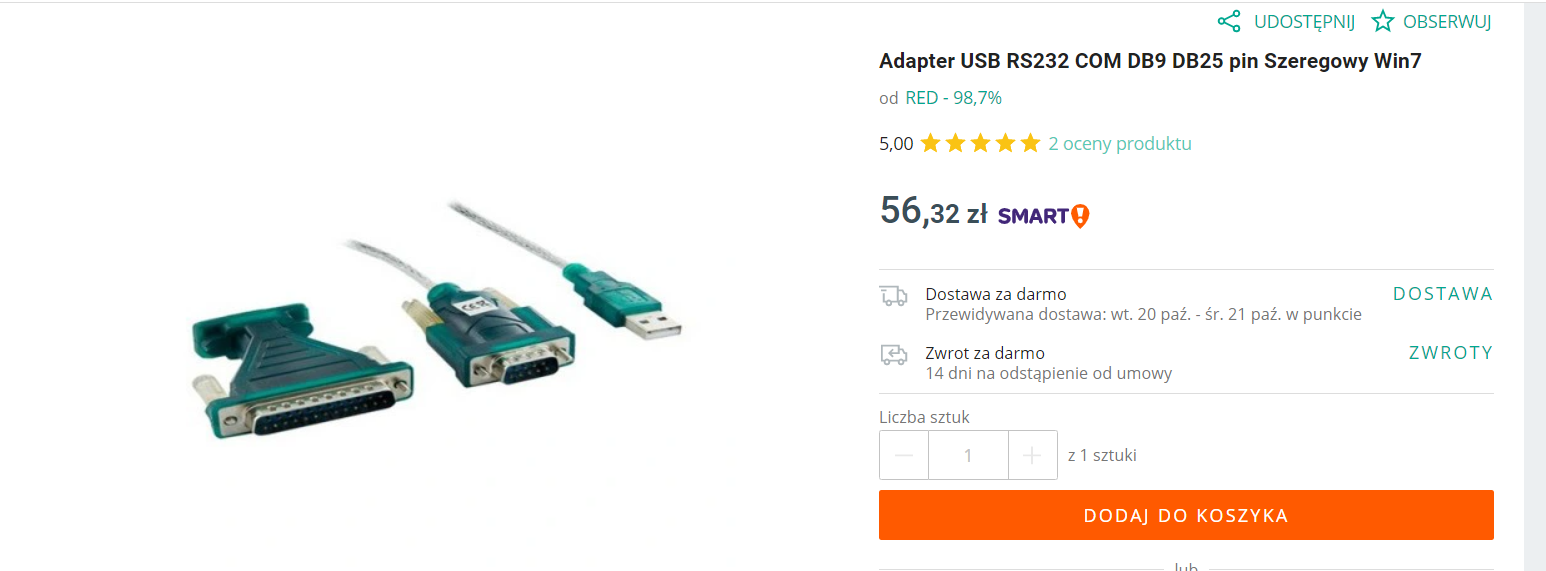
Task: Click the OBSERWUJ watch label
Action: point(1447,21)
